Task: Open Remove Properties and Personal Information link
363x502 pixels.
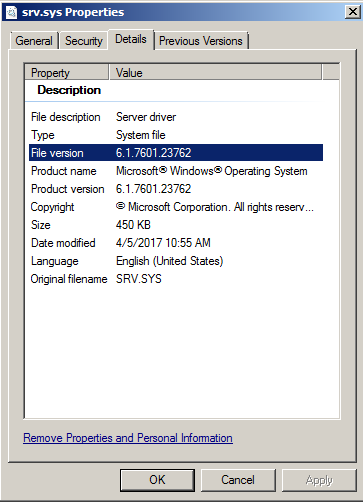Action: pyautogui.click(x=128, y=438)
